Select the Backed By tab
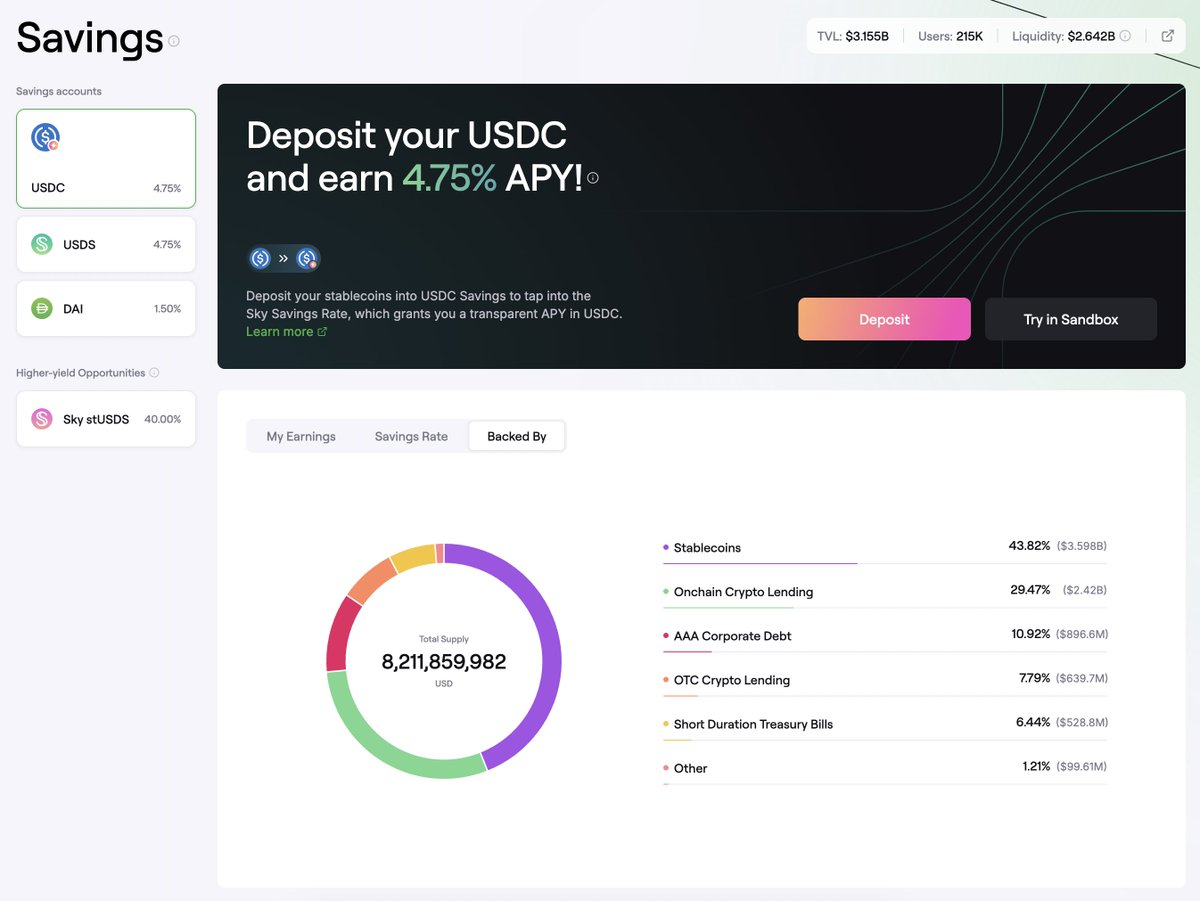1200x901 pixels. pyautogui.click(x=517, y=436)
